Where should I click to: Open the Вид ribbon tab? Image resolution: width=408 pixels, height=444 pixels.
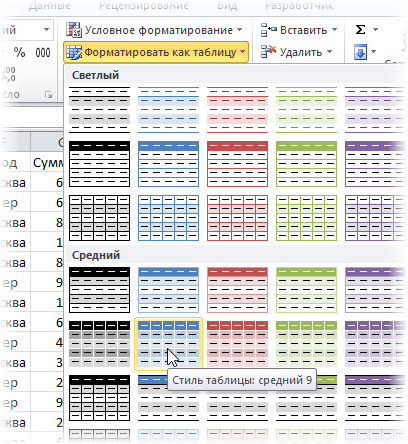(x=227, y=6)
